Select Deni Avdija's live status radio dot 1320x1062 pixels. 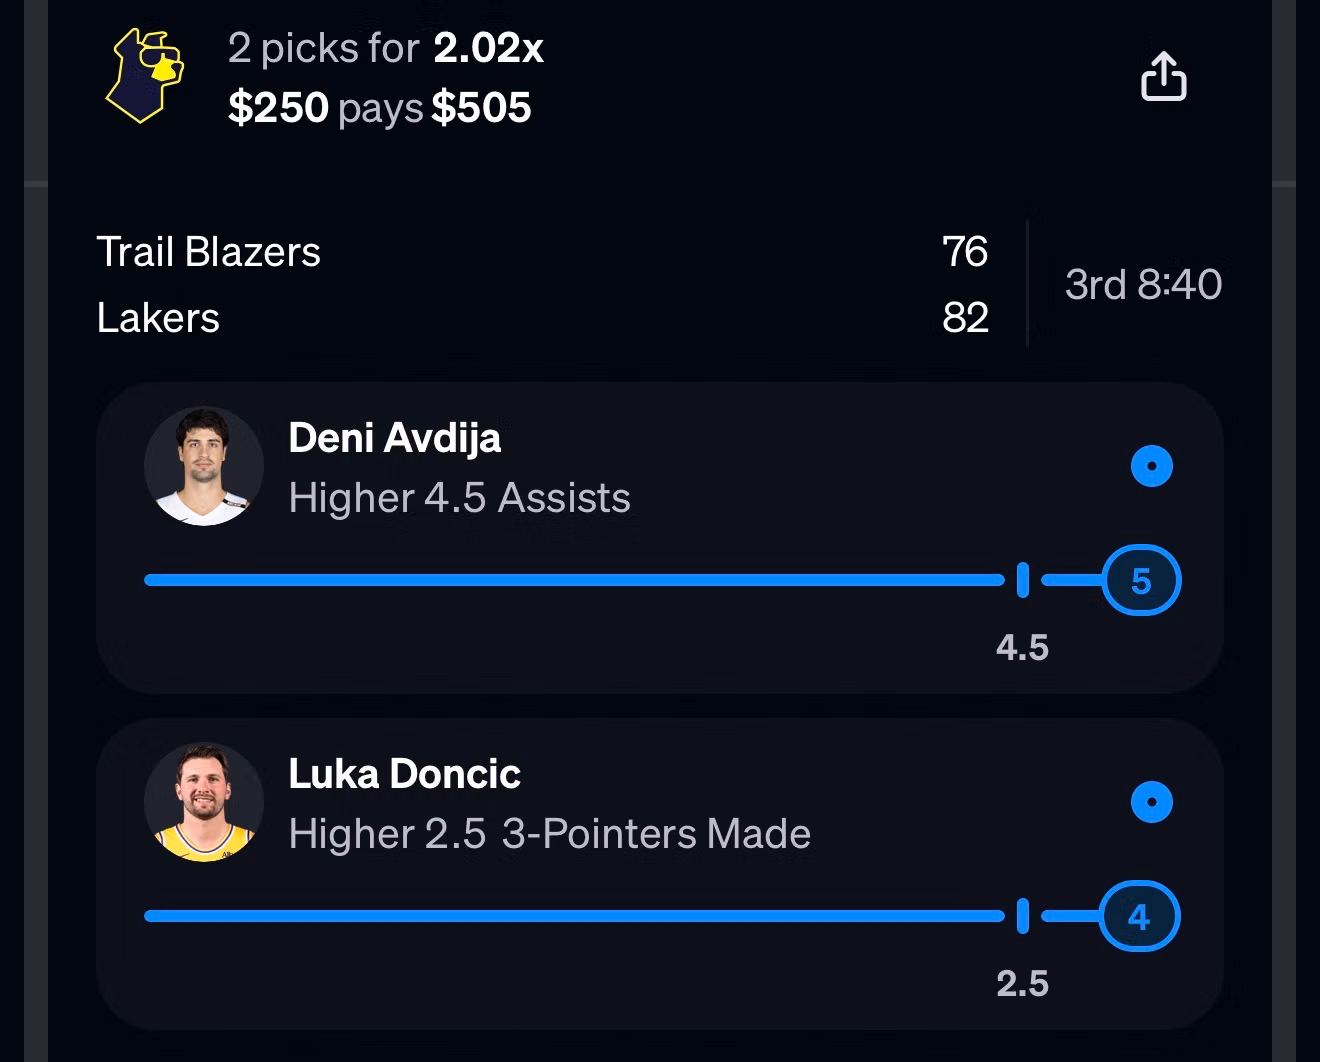[x=1151, y=466]
